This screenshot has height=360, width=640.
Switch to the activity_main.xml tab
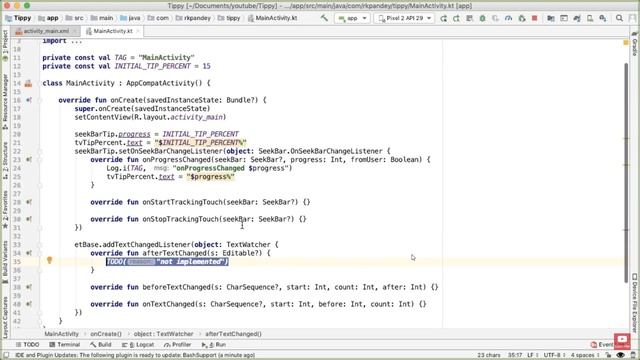[x=46, y=31]
